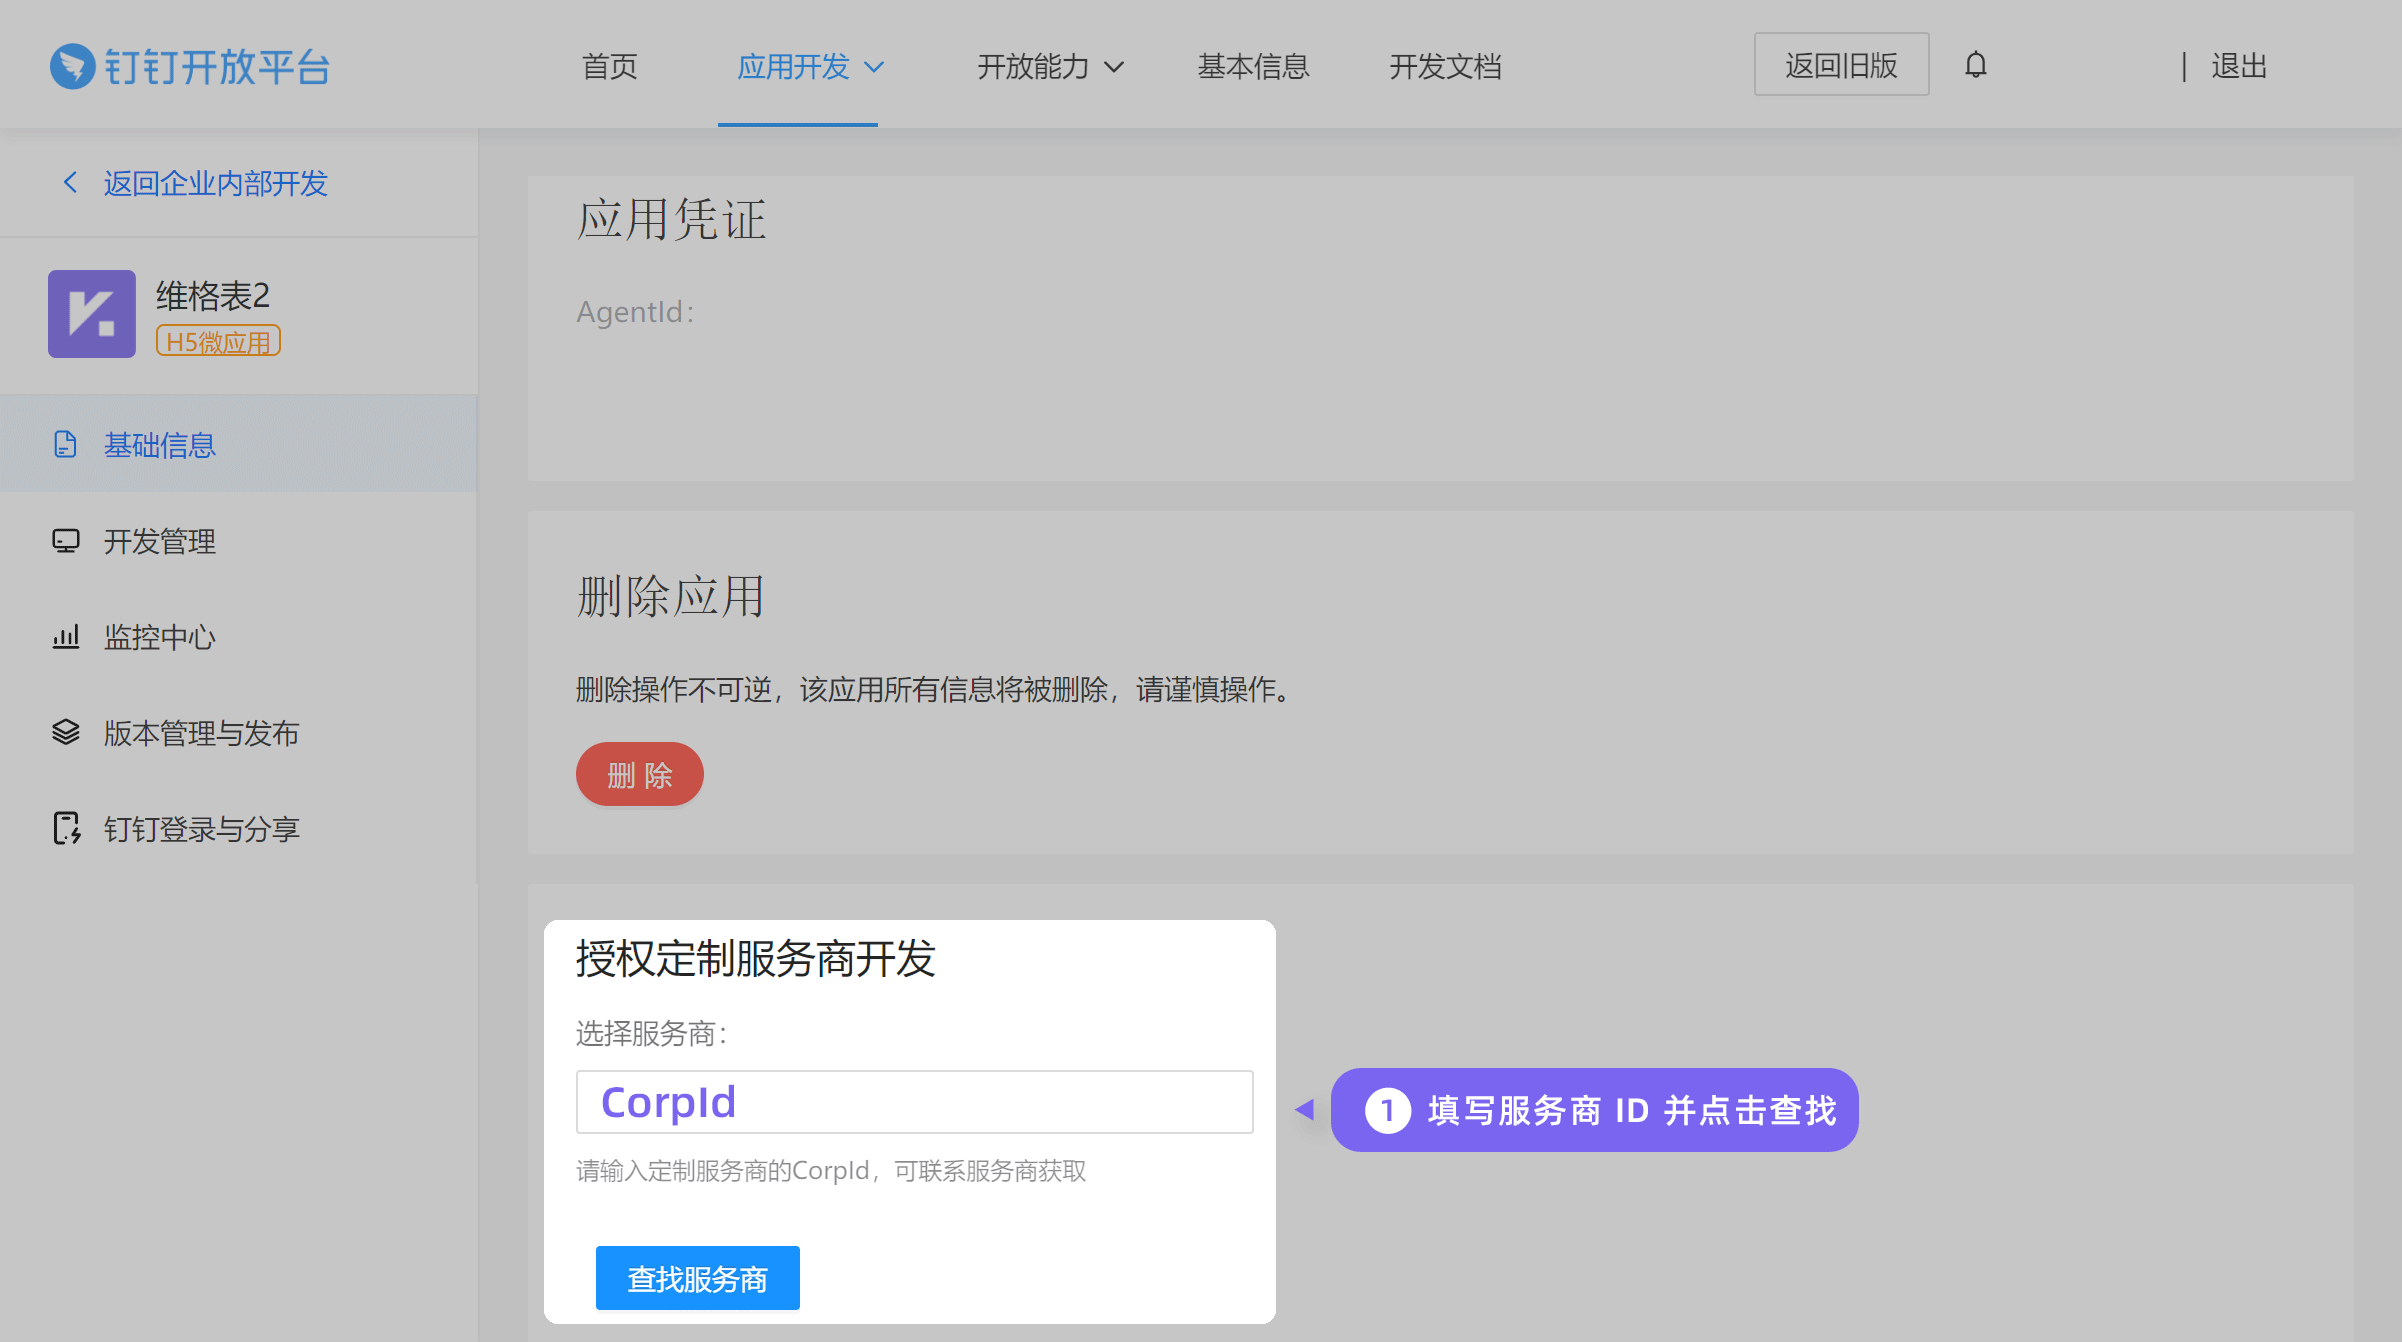
Task: Focus the CorpId input field
Action: point(914,1102)
